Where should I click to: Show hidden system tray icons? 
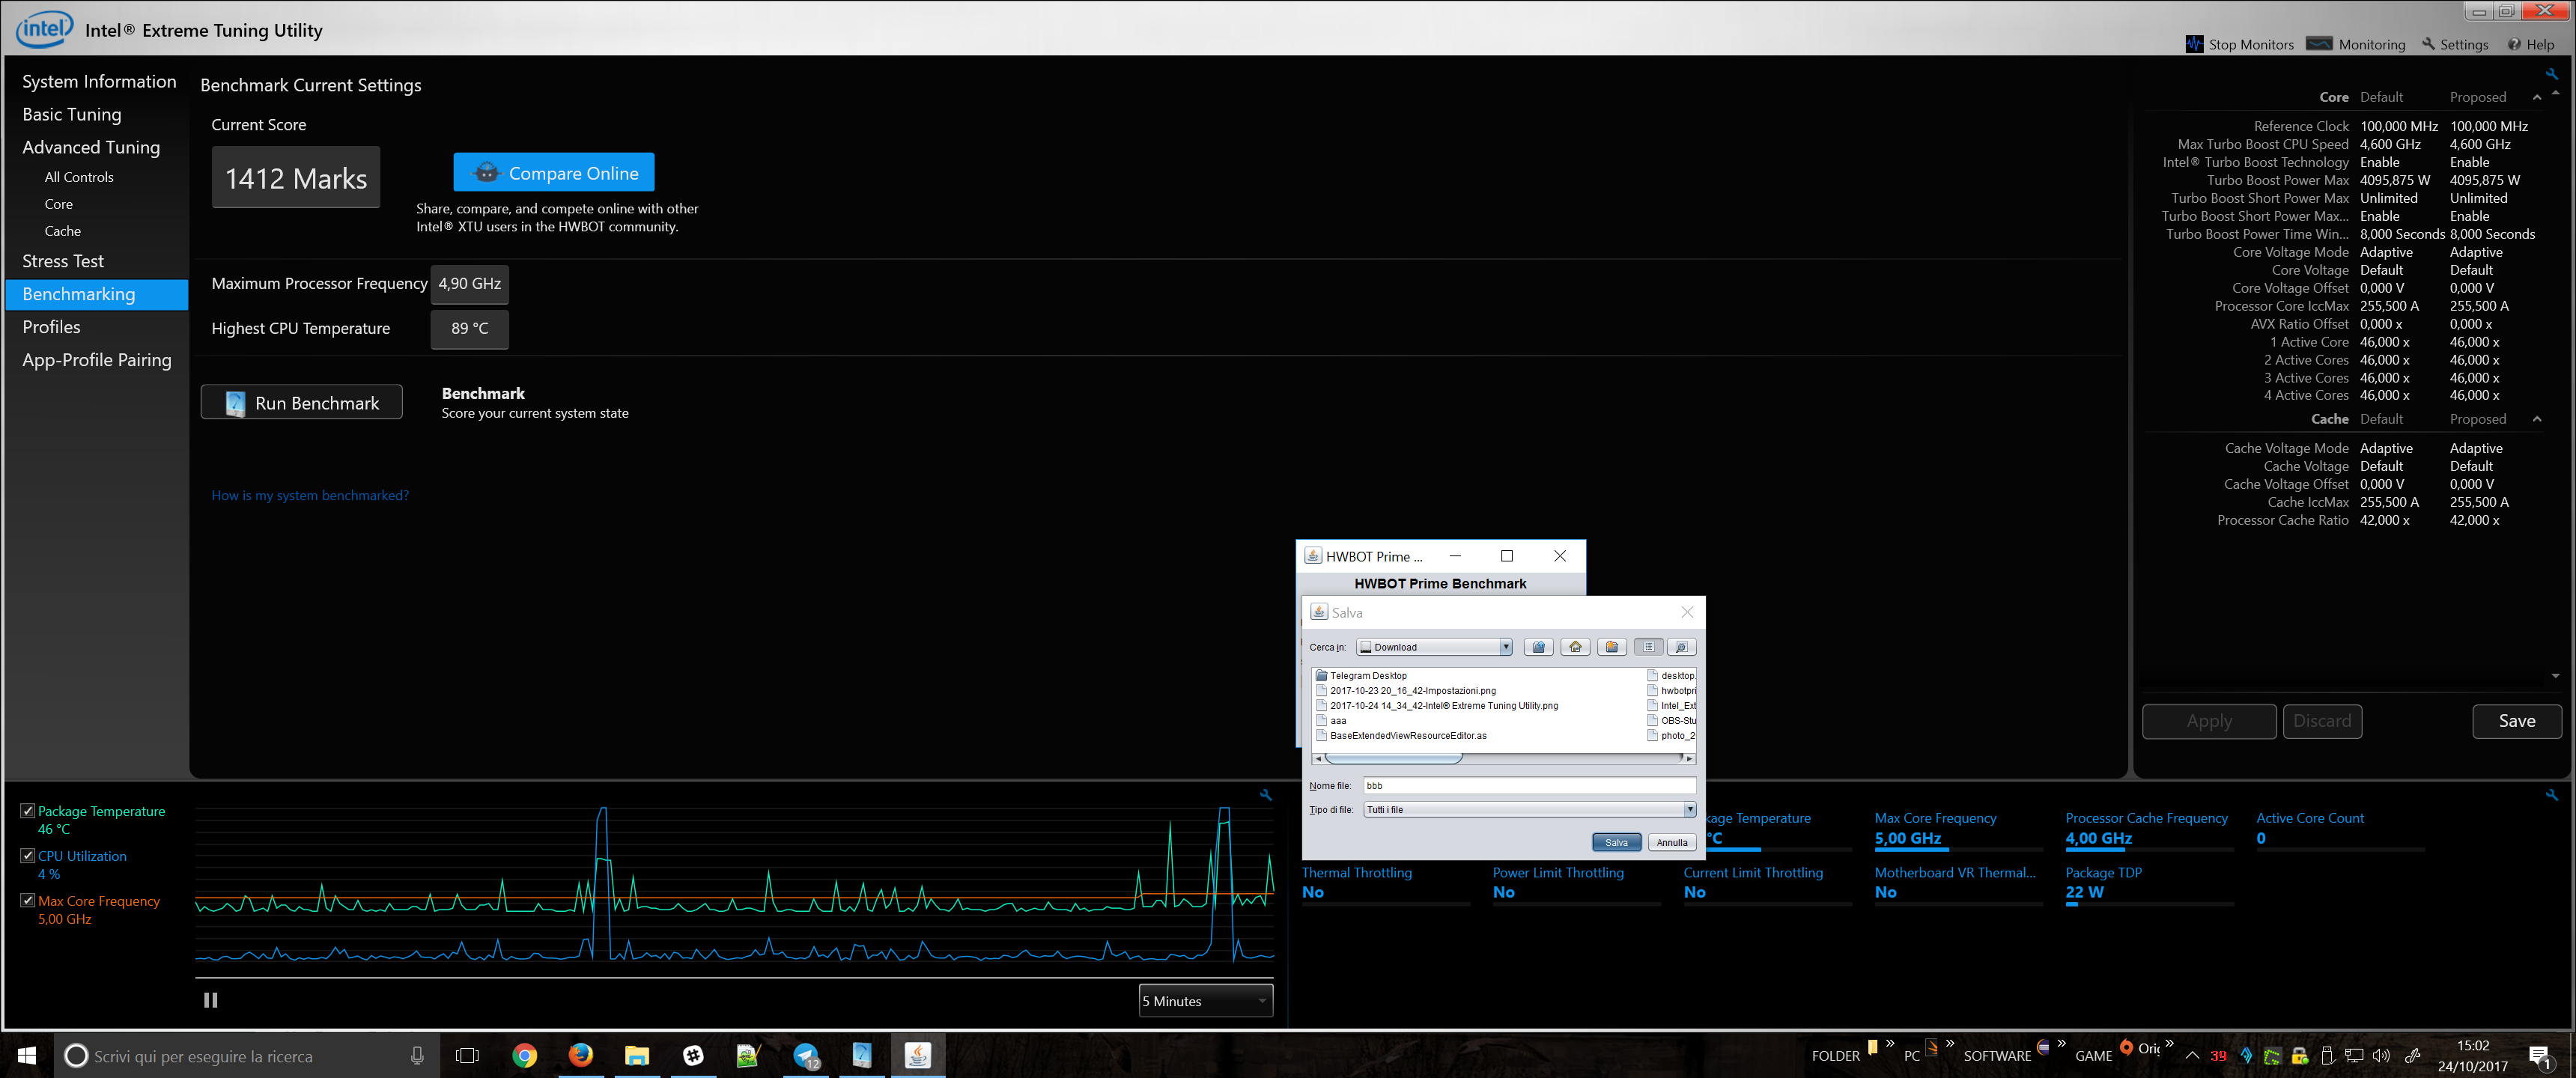coord(2192,1055)
